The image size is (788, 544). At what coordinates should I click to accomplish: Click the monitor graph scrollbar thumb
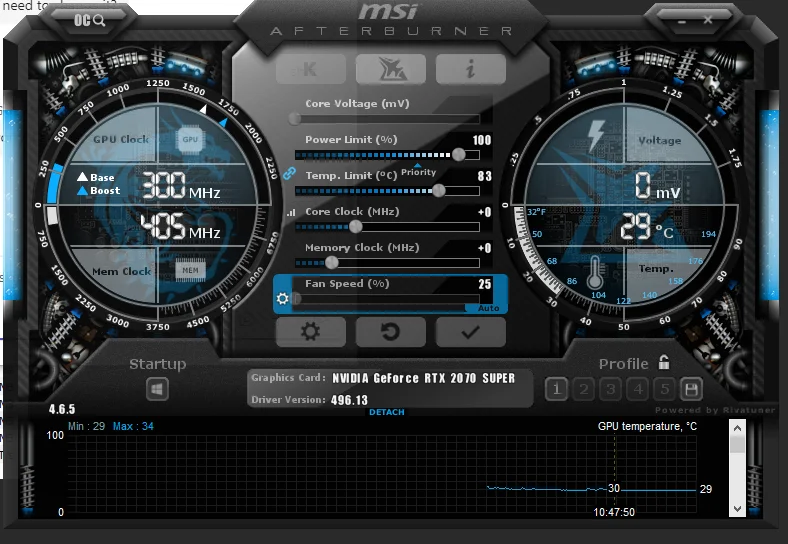coord(737,444)
